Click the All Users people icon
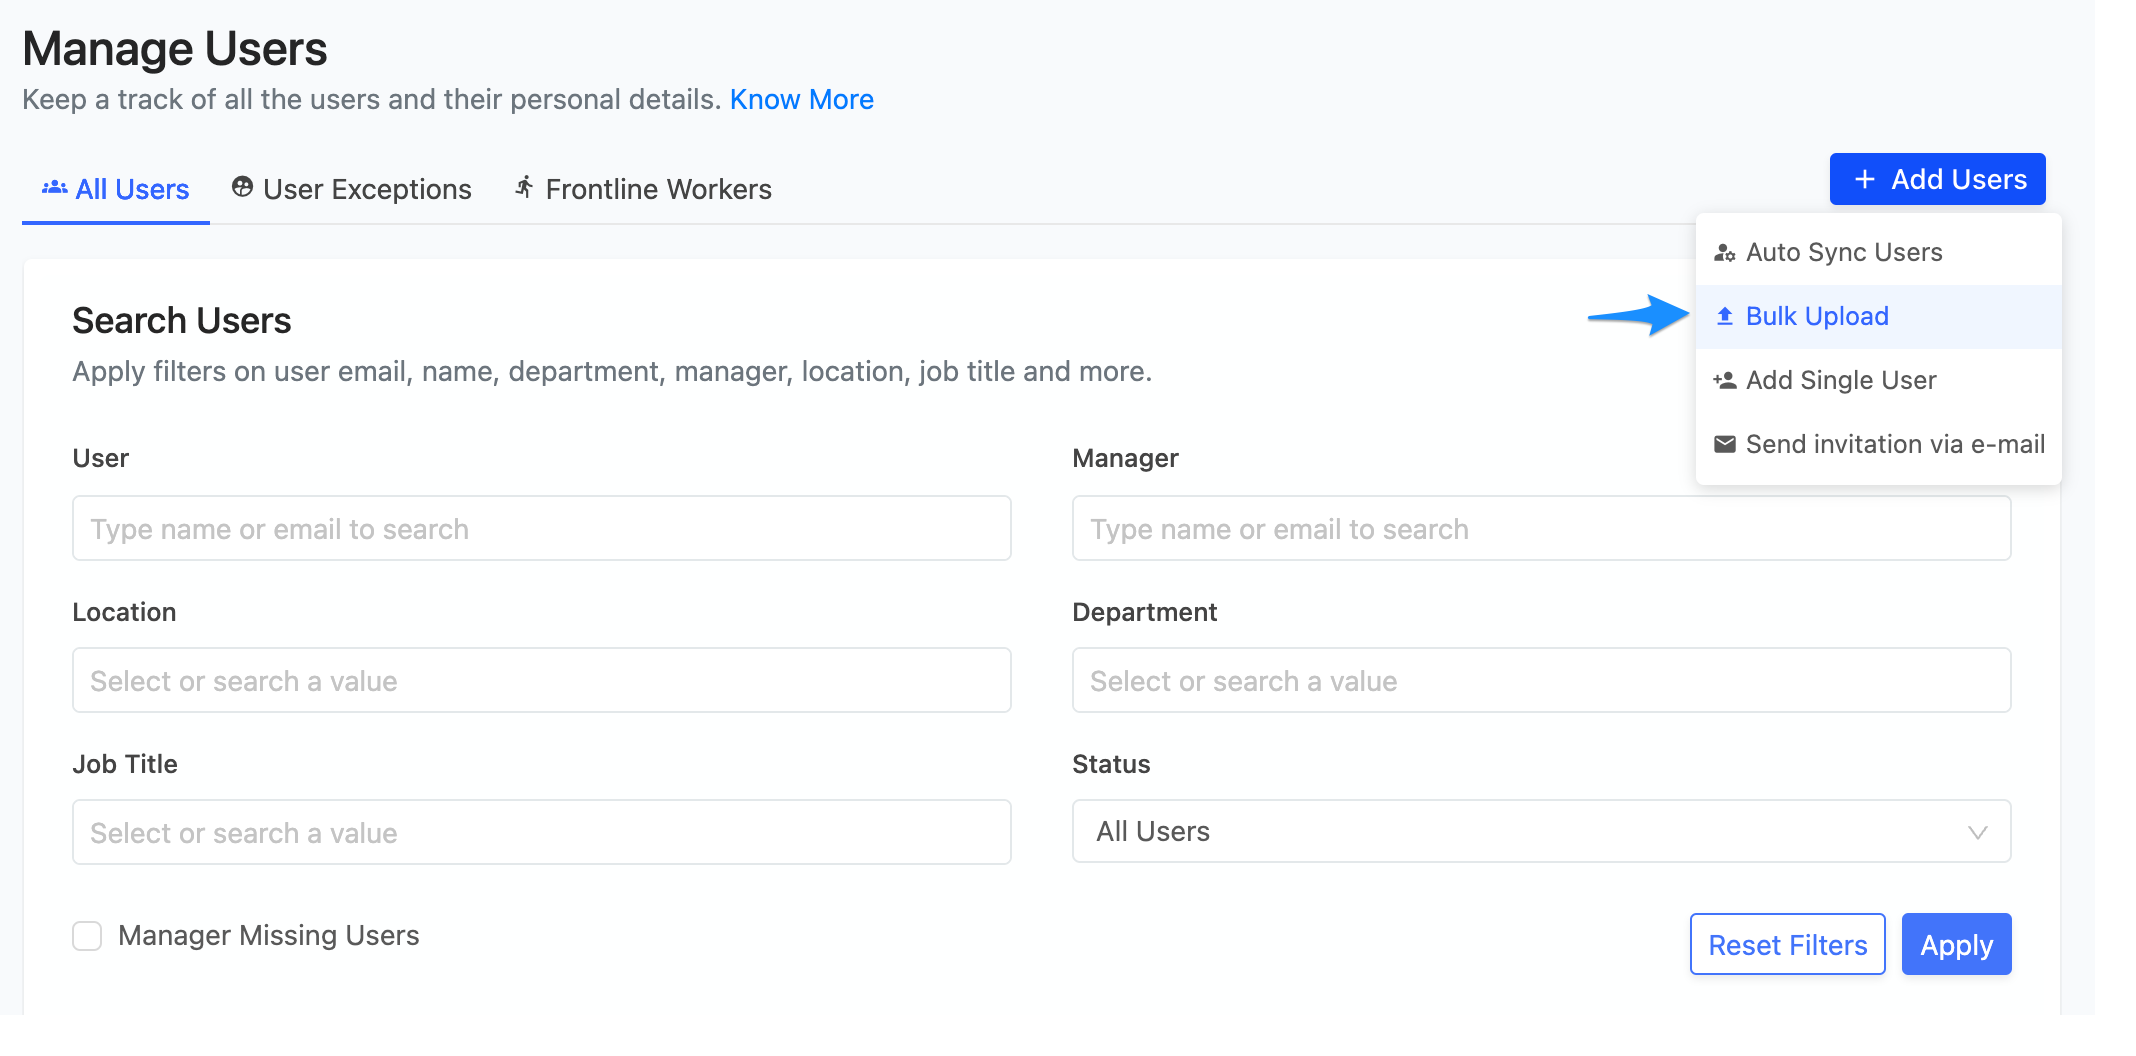The width and height of the screenshot is (2136, 1056). (x=54, y=188)
